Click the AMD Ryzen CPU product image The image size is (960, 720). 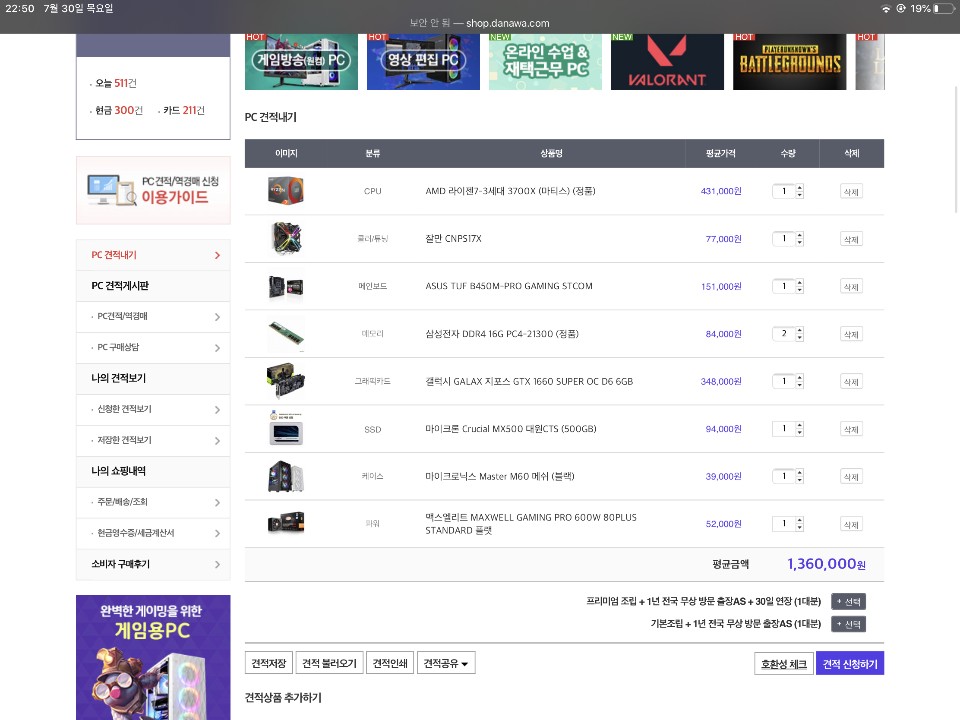tap(286, 190)
